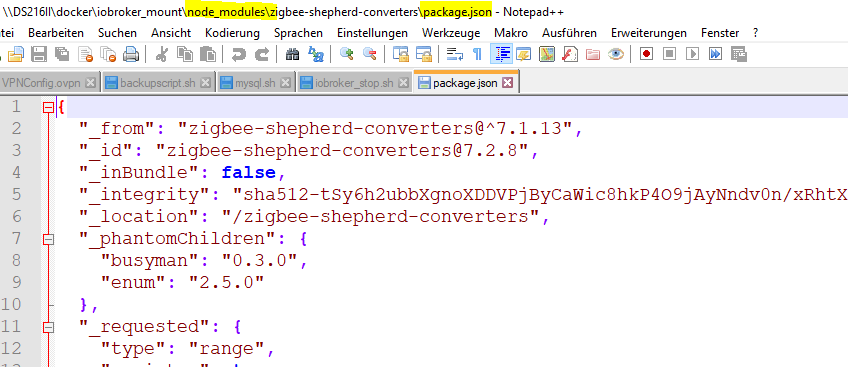Close the package.json tab

click(507, 83)
